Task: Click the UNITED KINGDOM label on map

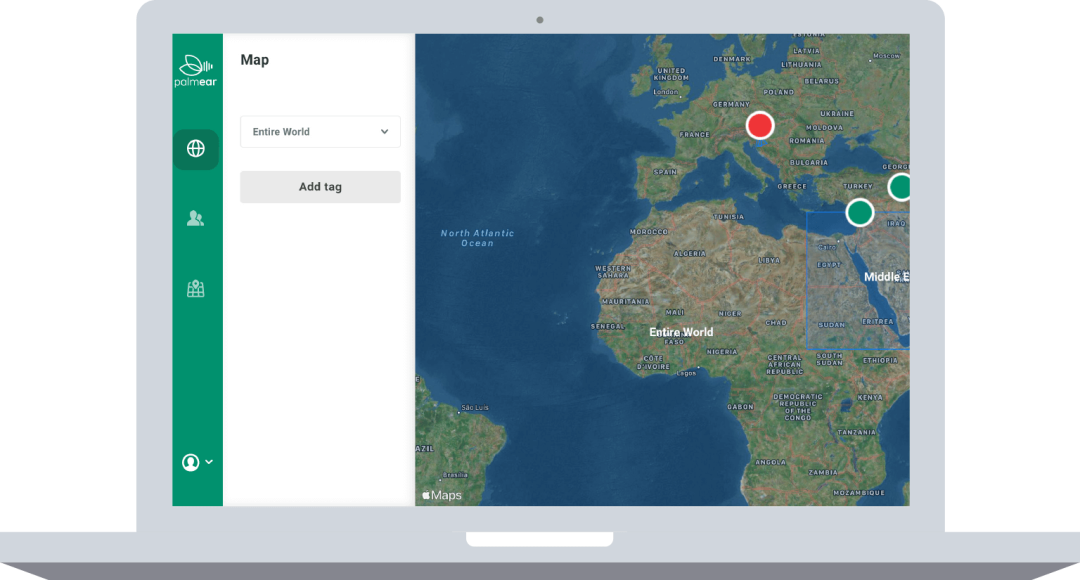Action: coord(672,74)
